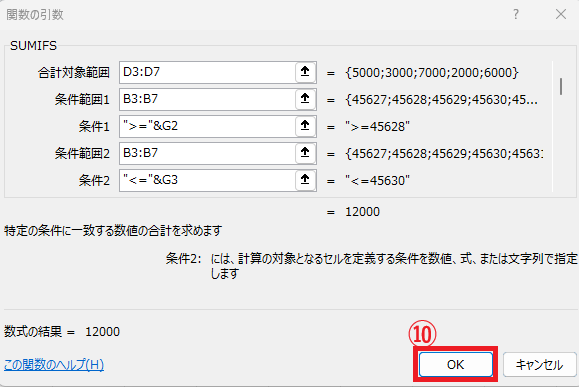Click the 特定の条件に一致する数値の合計を求めます description
The width and height of the screenshot is (579, 387).
(113, 231)
